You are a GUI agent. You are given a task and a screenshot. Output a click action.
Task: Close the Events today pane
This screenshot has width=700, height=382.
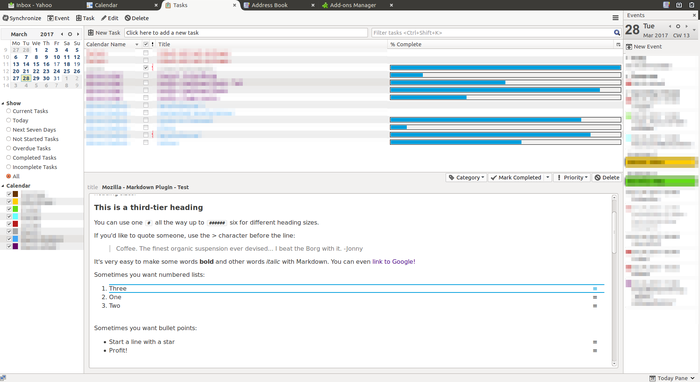[694, 15]
